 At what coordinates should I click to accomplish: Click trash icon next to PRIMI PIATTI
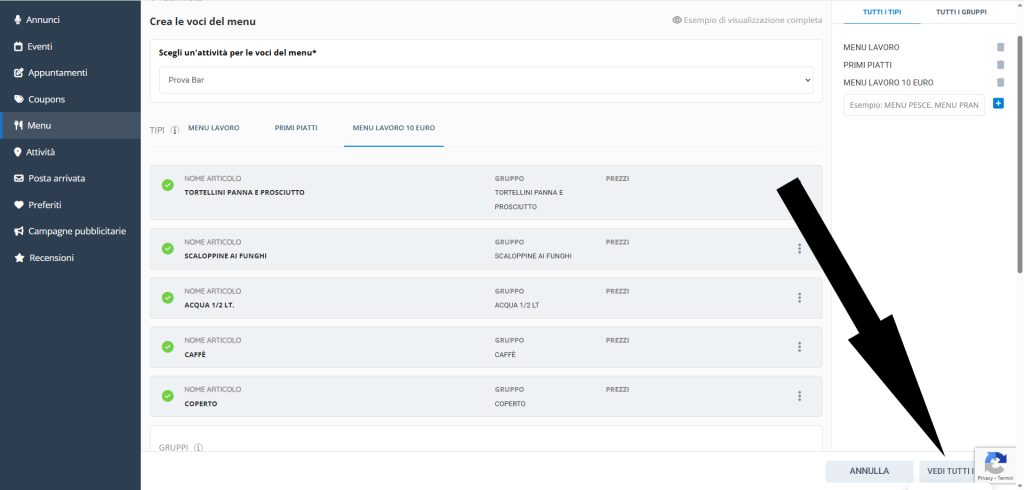point(1000,65)
